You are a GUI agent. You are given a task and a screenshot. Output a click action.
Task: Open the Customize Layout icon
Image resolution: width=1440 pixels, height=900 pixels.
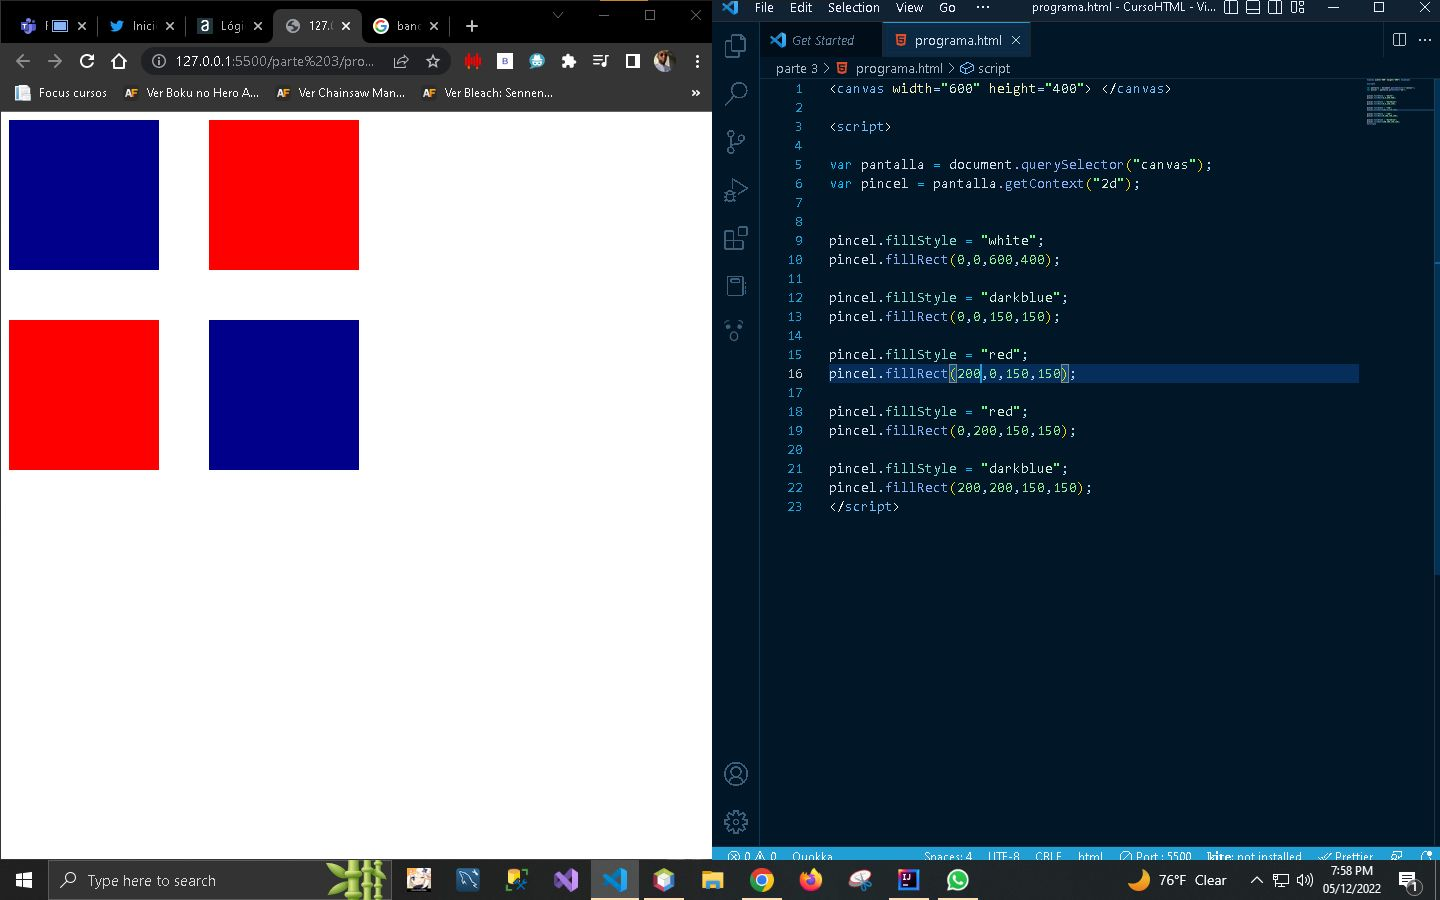pyautogui.click(x=1298, y=8)
